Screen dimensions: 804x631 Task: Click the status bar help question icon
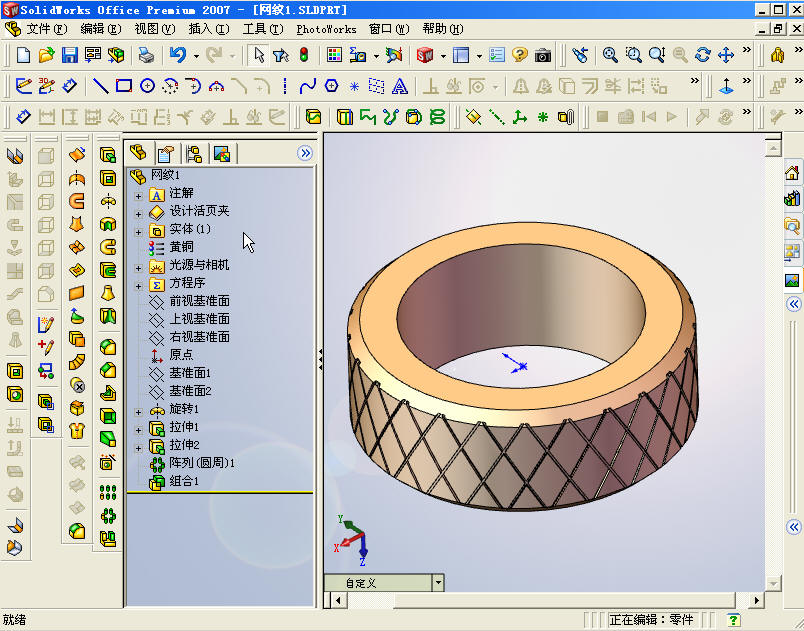coord(734,620)
